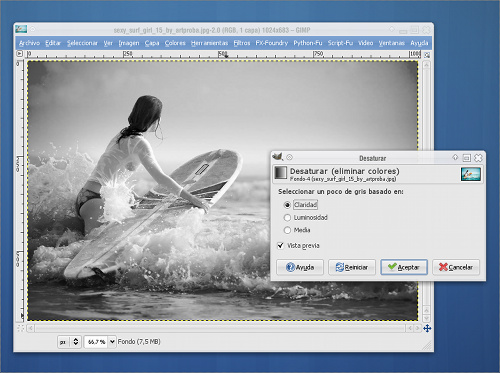Viewport: 500px width, 373px height.
Task: Click the pin circle icon in Desaturar title bar
Action: coord(290,157)
